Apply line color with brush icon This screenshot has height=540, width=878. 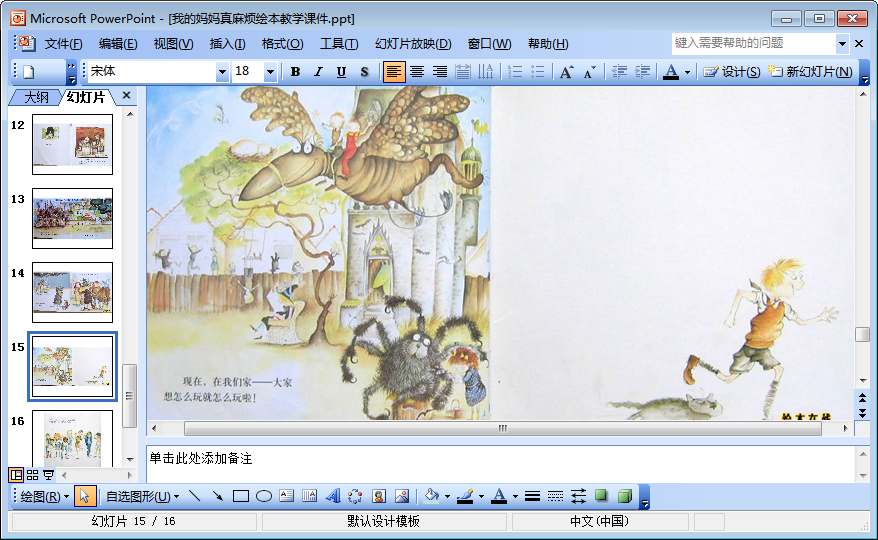click(465, 496)
